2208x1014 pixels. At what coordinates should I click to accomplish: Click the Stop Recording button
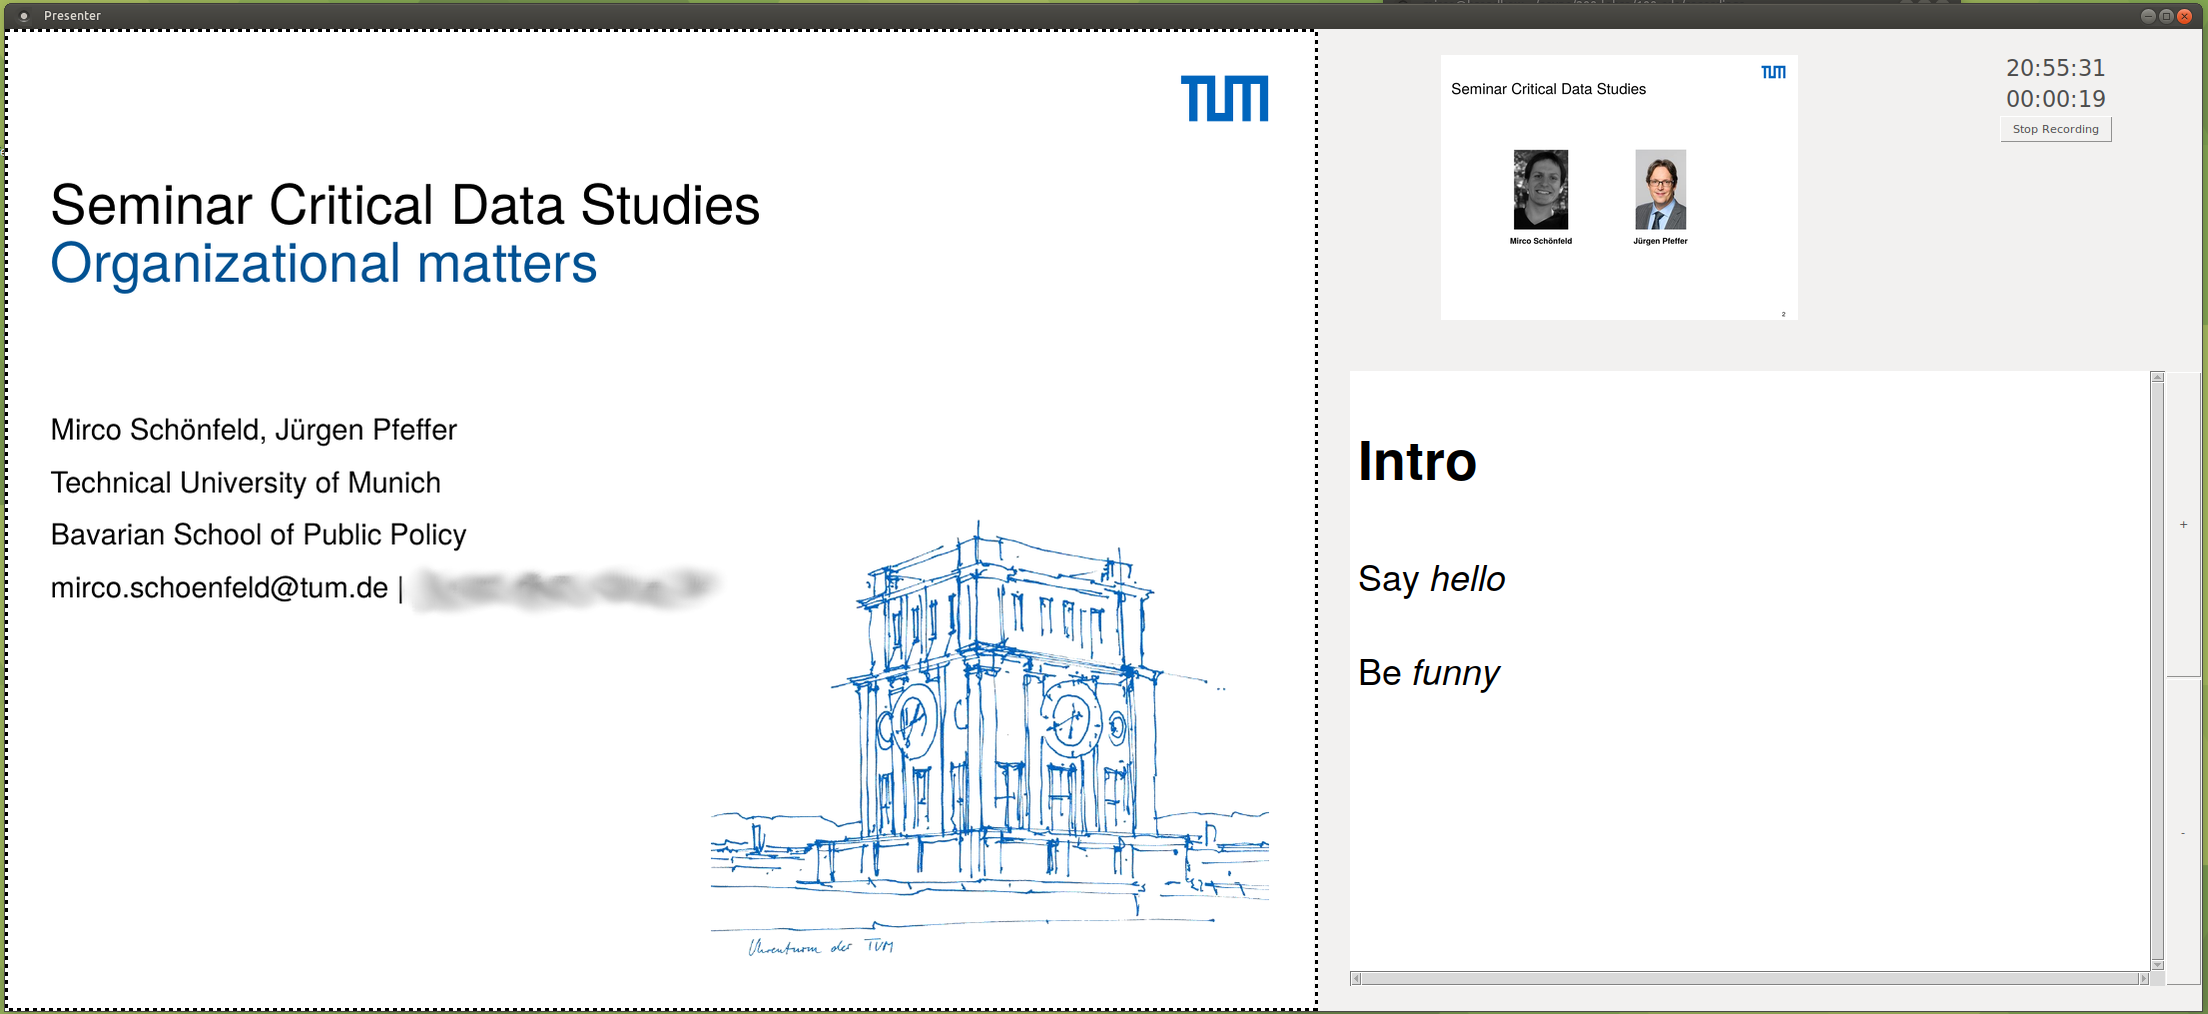2055,129
